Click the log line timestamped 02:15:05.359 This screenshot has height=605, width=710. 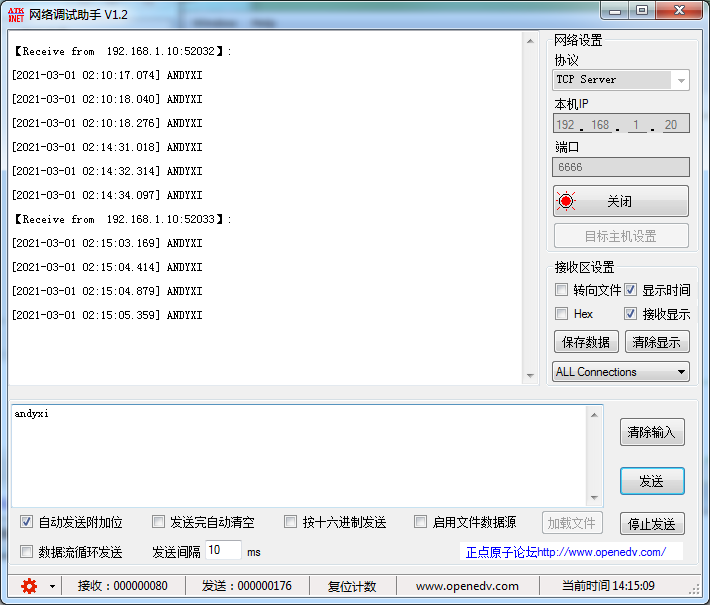[x=107, y=315]
